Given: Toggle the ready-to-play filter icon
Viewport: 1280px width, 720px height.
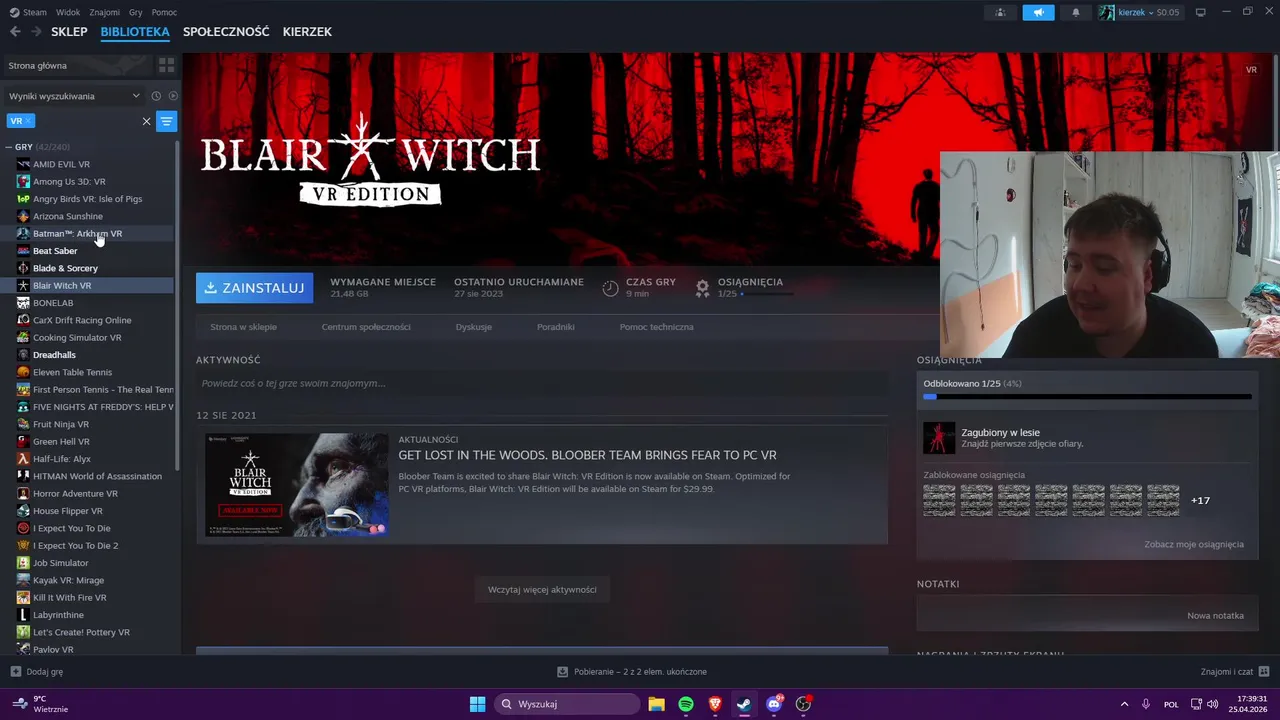Looking at the screenshot, I should pos(173,96).
